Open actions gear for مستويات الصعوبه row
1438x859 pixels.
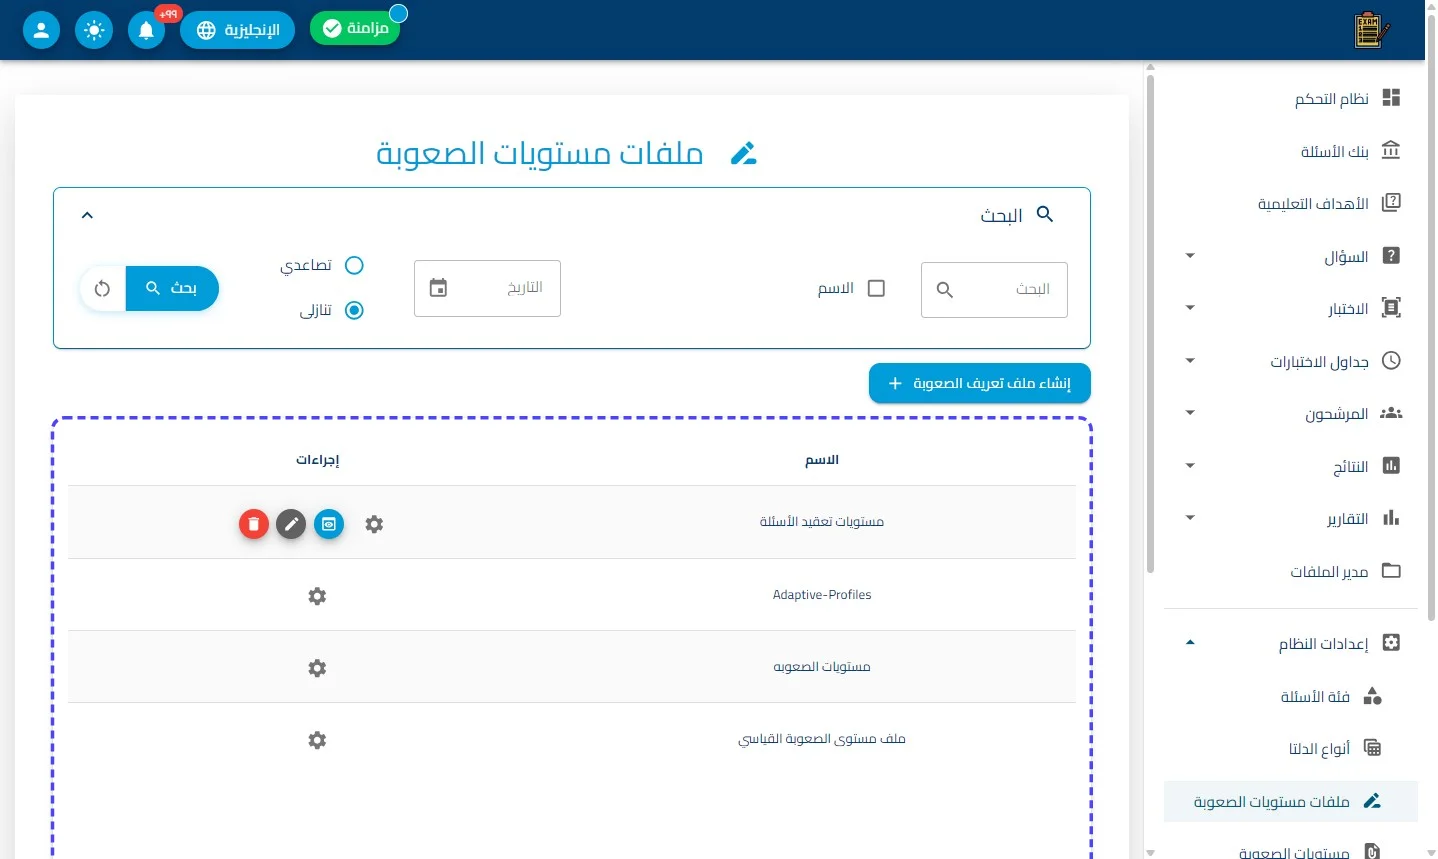point(317,668)
